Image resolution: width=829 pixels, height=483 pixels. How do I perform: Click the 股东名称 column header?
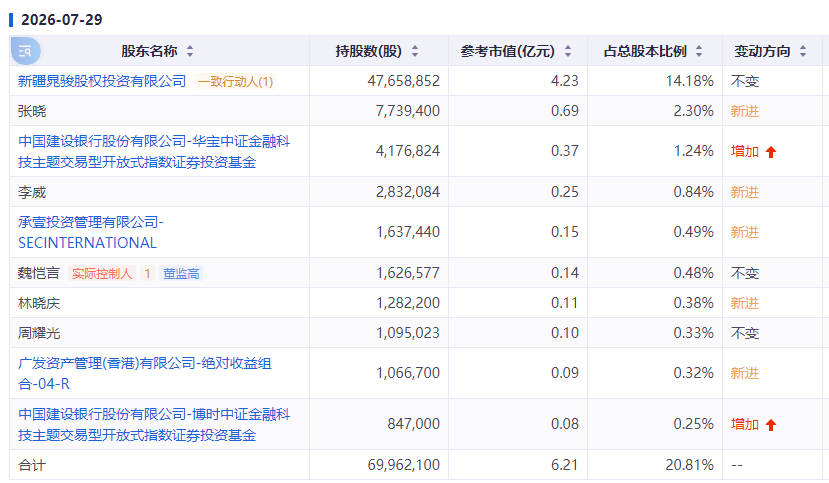[x=149, y=51]
